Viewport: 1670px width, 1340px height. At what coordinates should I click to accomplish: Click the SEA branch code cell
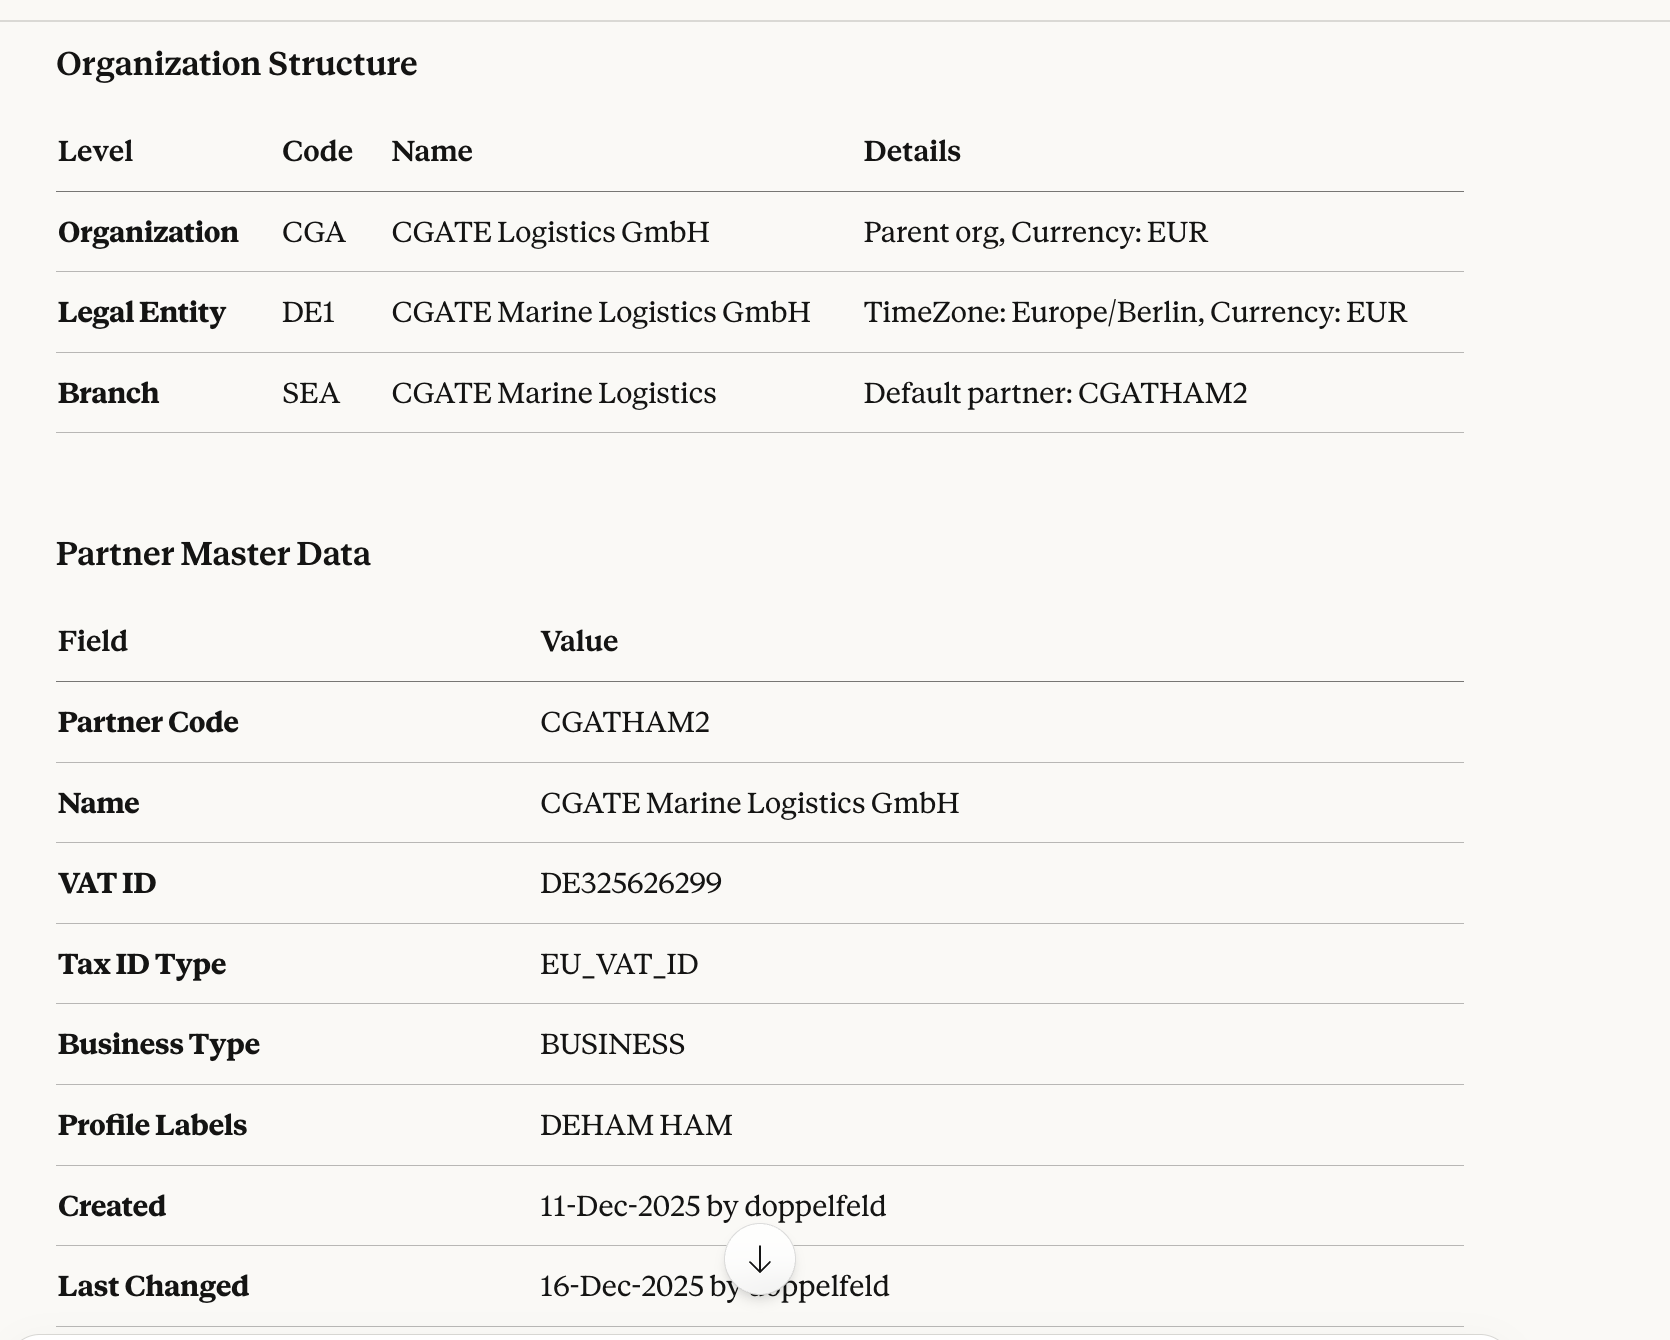311,393
